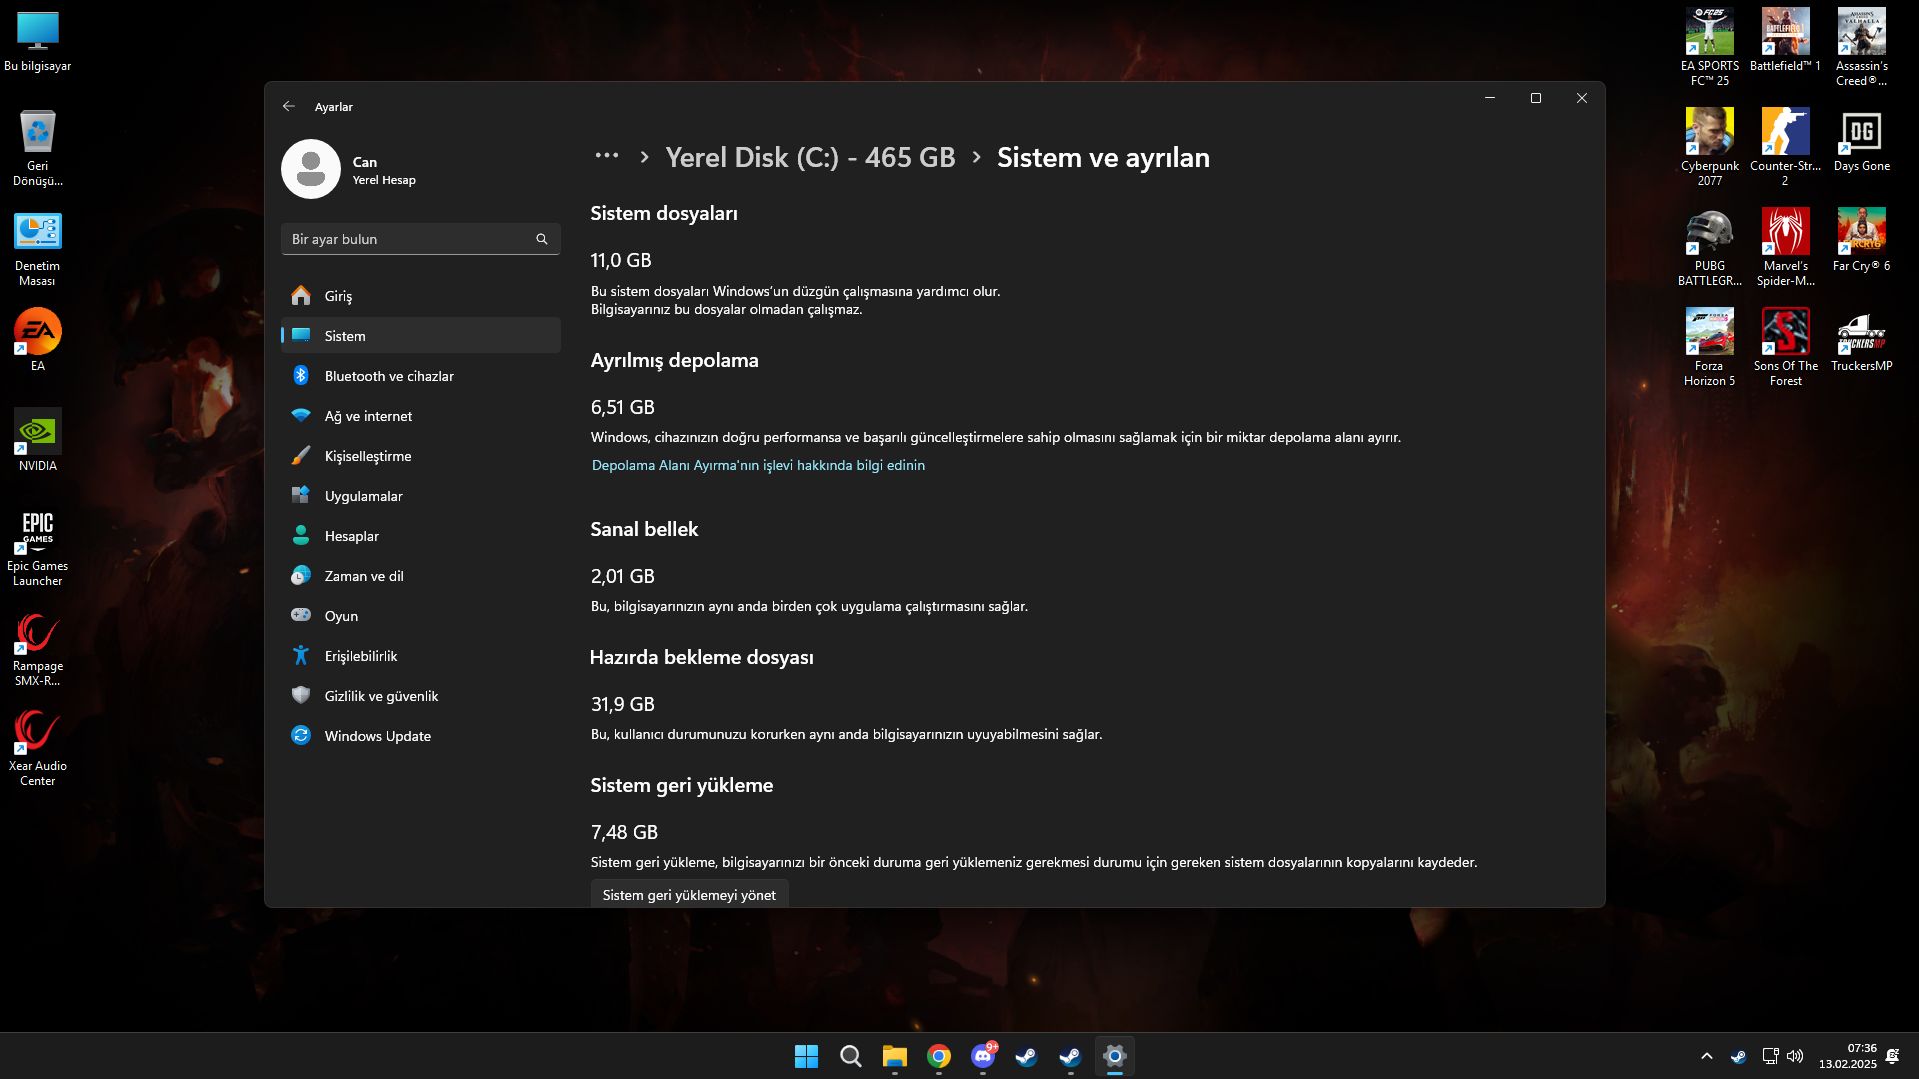1919x1079 pixels.
Task: Click the search magnifier icon in settings
Action: coord(542,239)
